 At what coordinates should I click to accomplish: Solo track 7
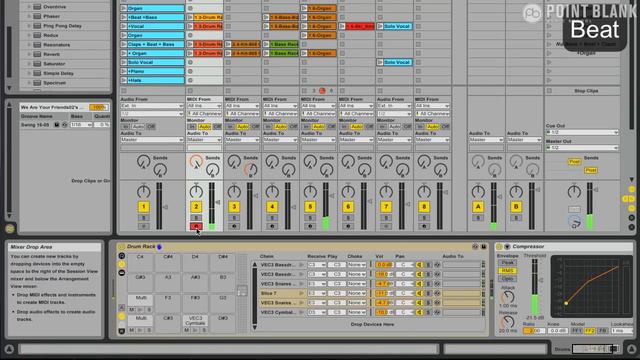(x=386, y=218)
